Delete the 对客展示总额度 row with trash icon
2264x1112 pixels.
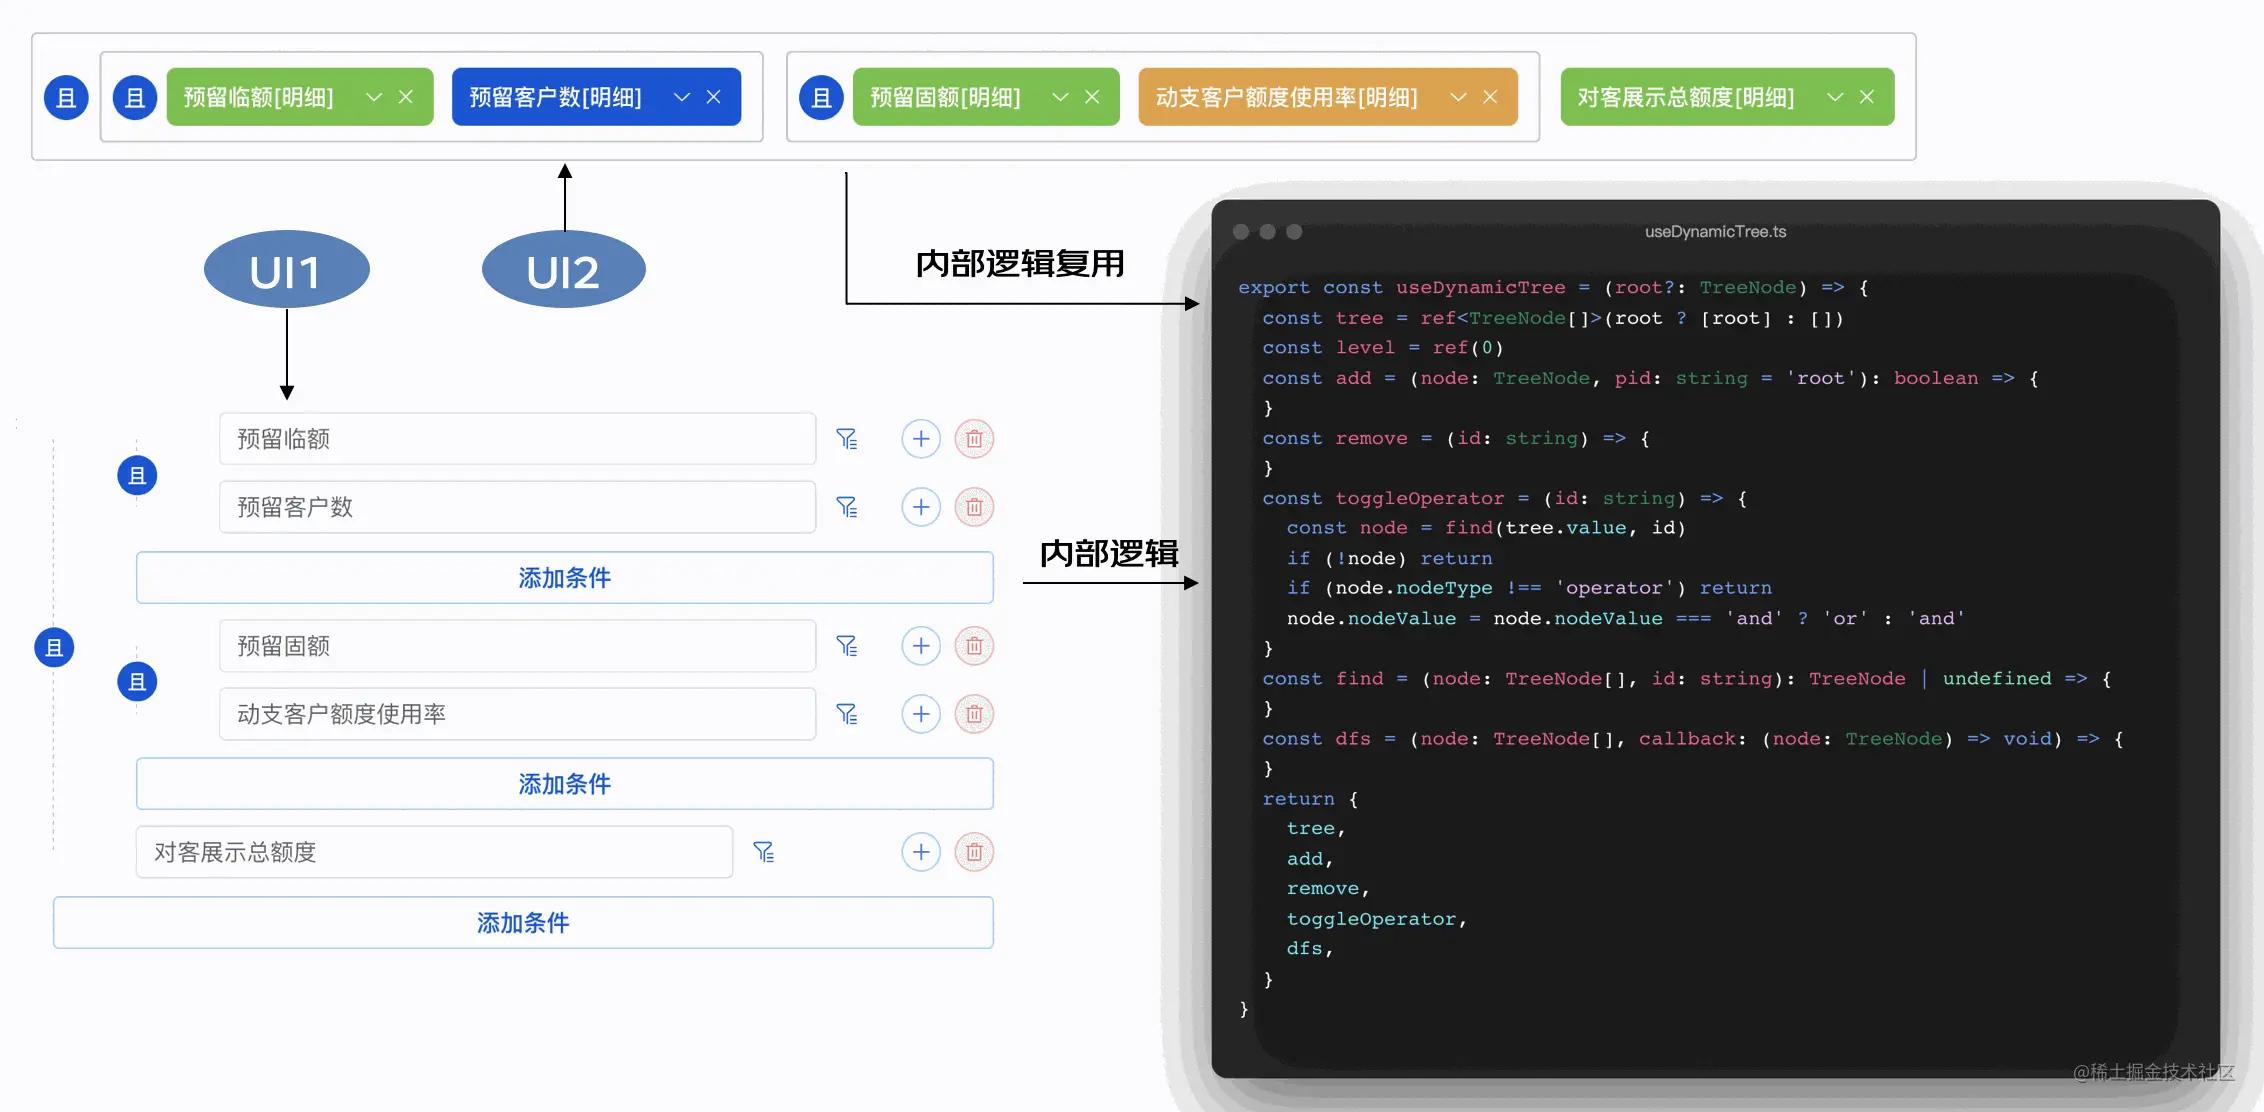pos(974,852)
